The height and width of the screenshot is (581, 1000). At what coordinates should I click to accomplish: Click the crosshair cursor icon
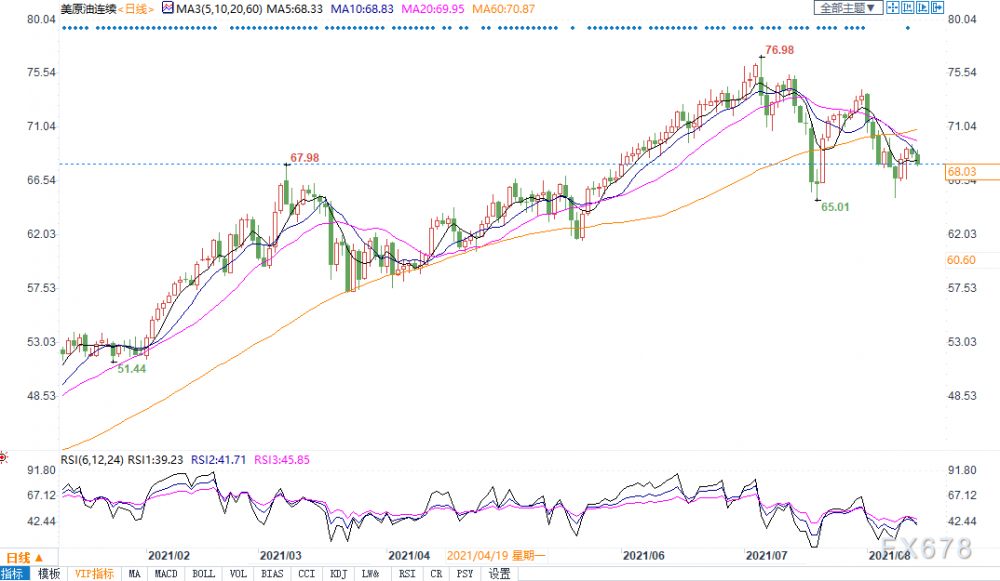tap(893, 8)
